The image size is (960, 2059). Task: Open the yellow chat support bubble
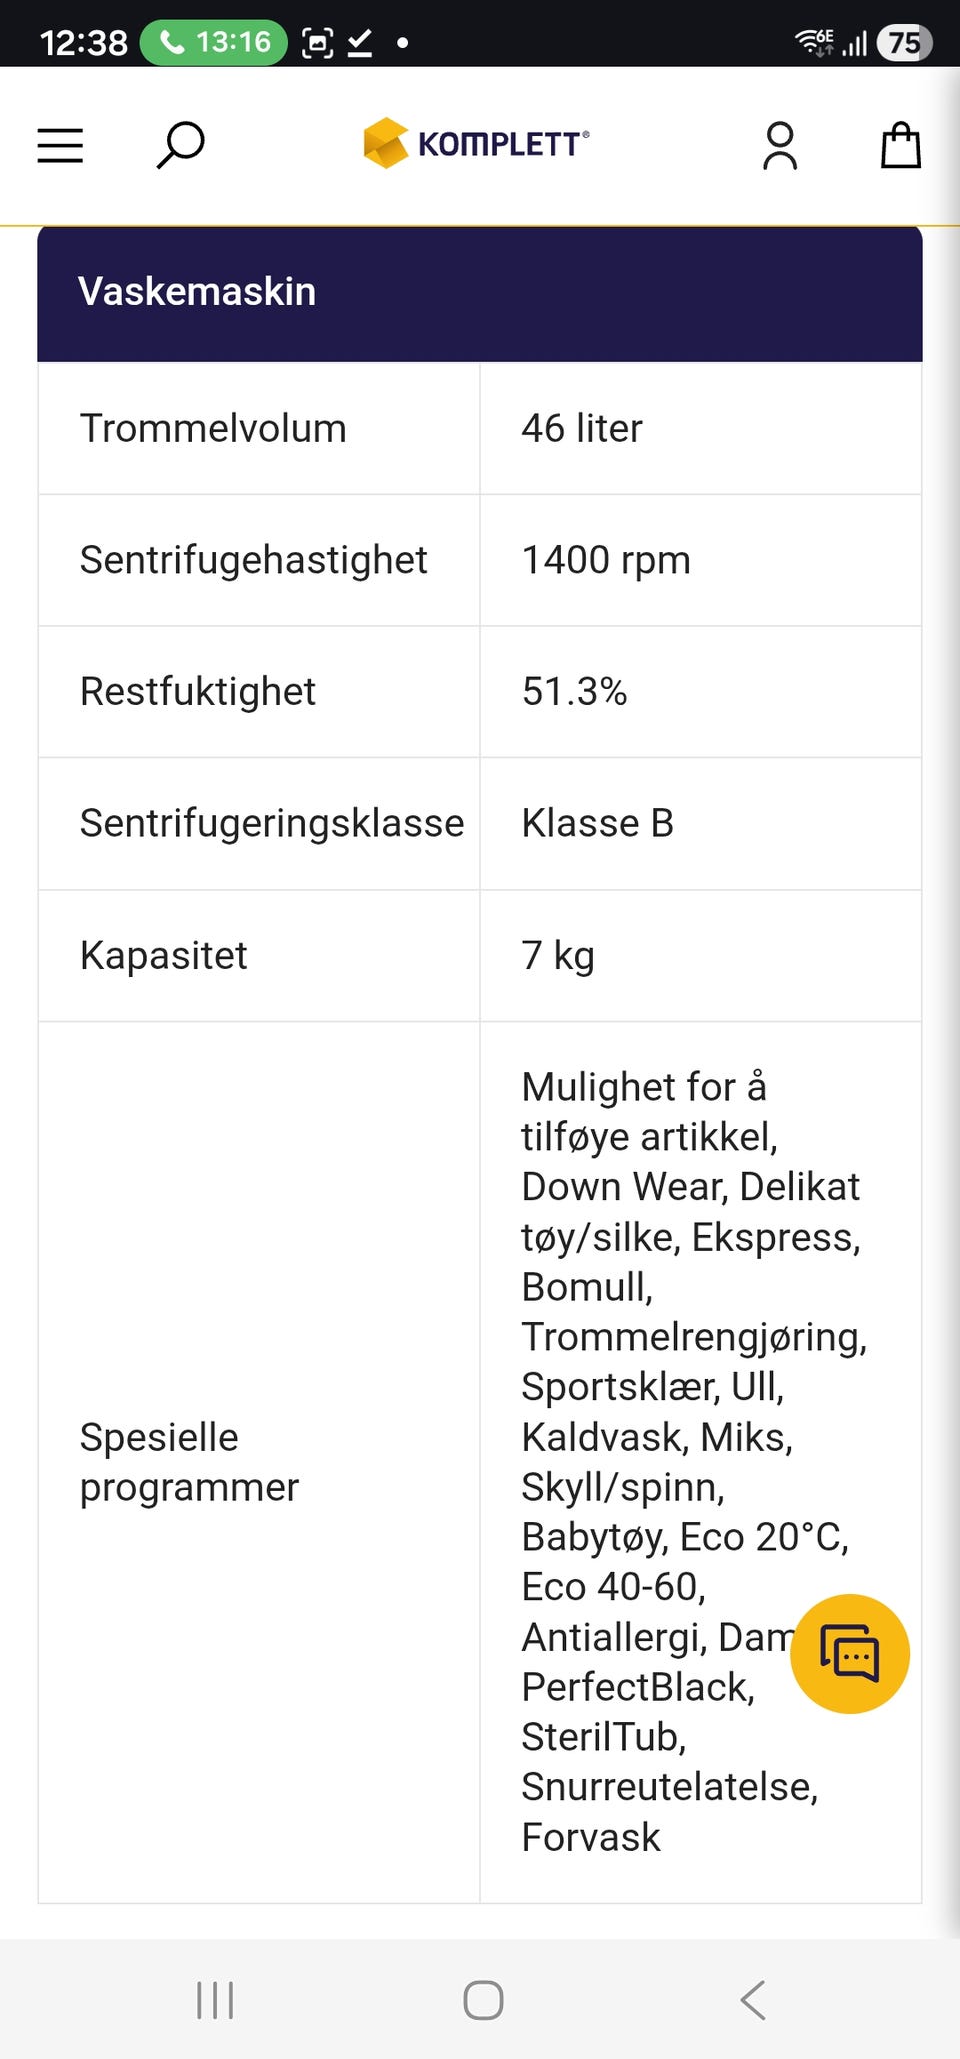coord(849,1653)
